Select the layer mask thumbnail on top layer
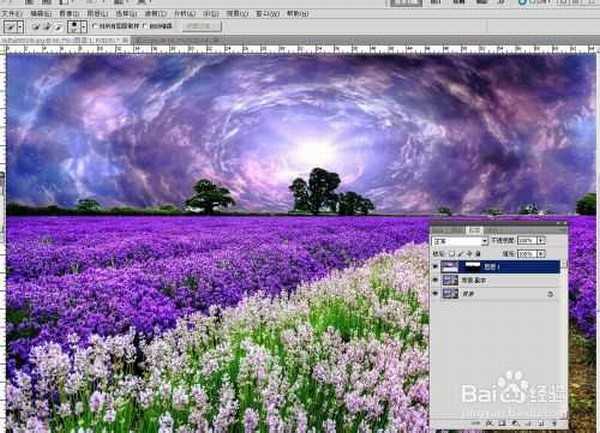Screen dimensions: 600x433 pos(475,267)
